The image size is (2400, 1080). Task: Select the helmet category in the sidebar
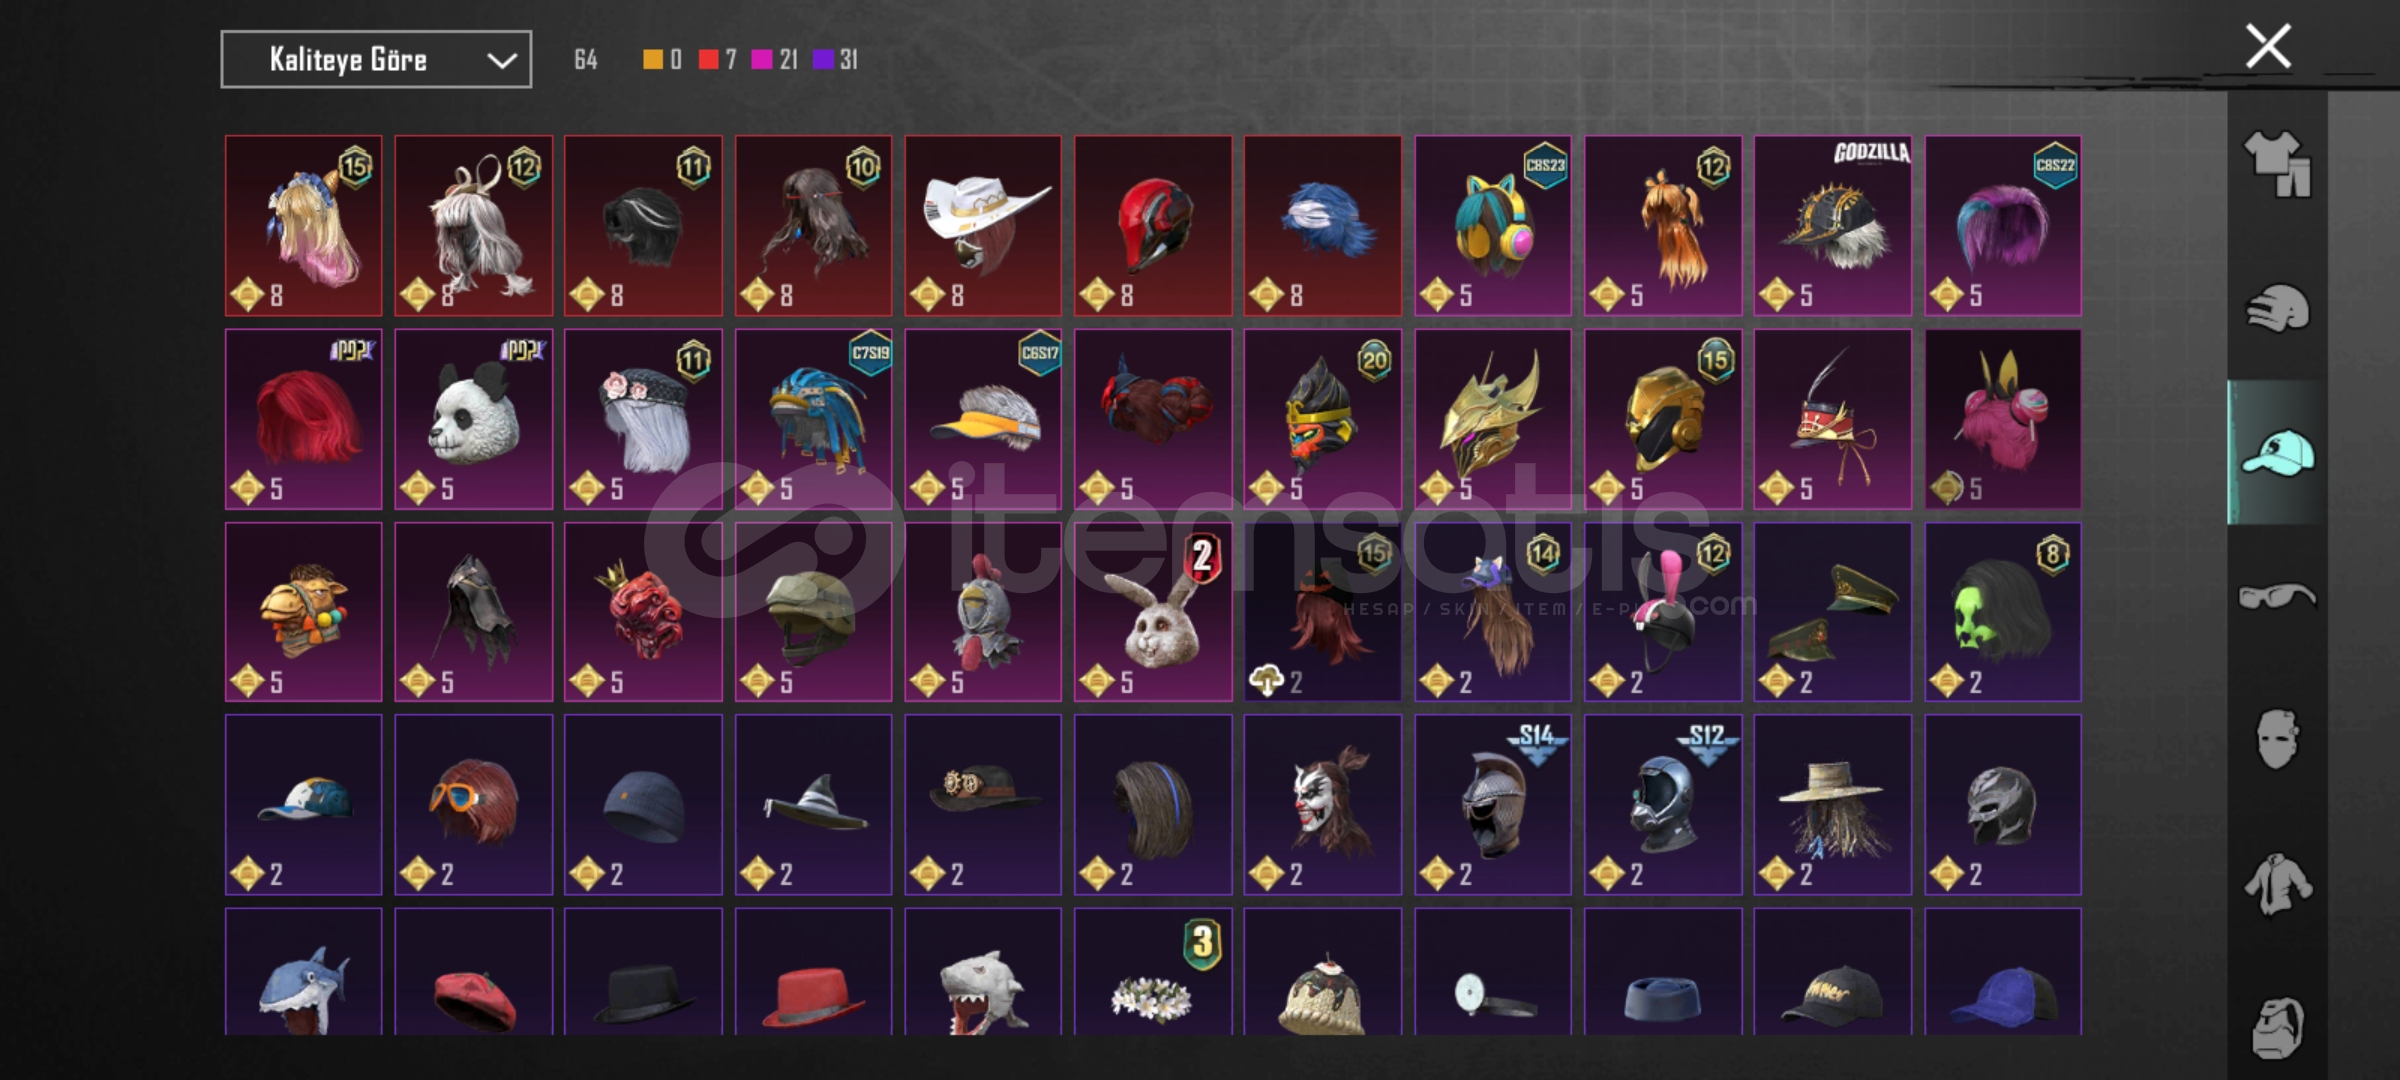2277,308
